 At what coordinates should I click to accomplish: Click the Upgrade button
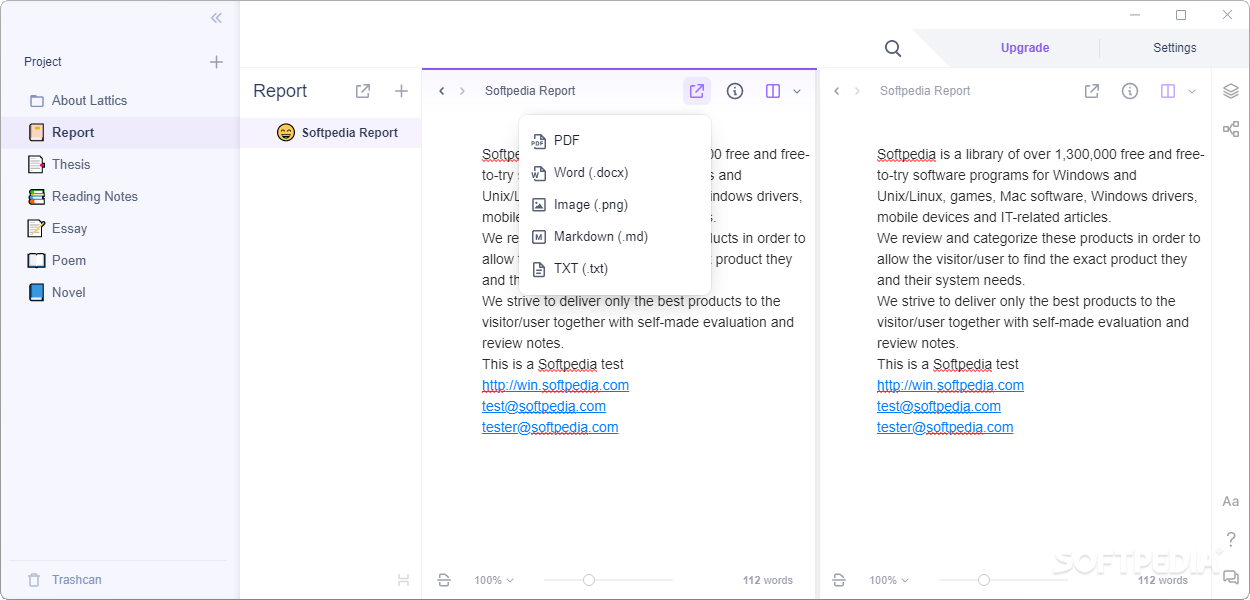1025,48
